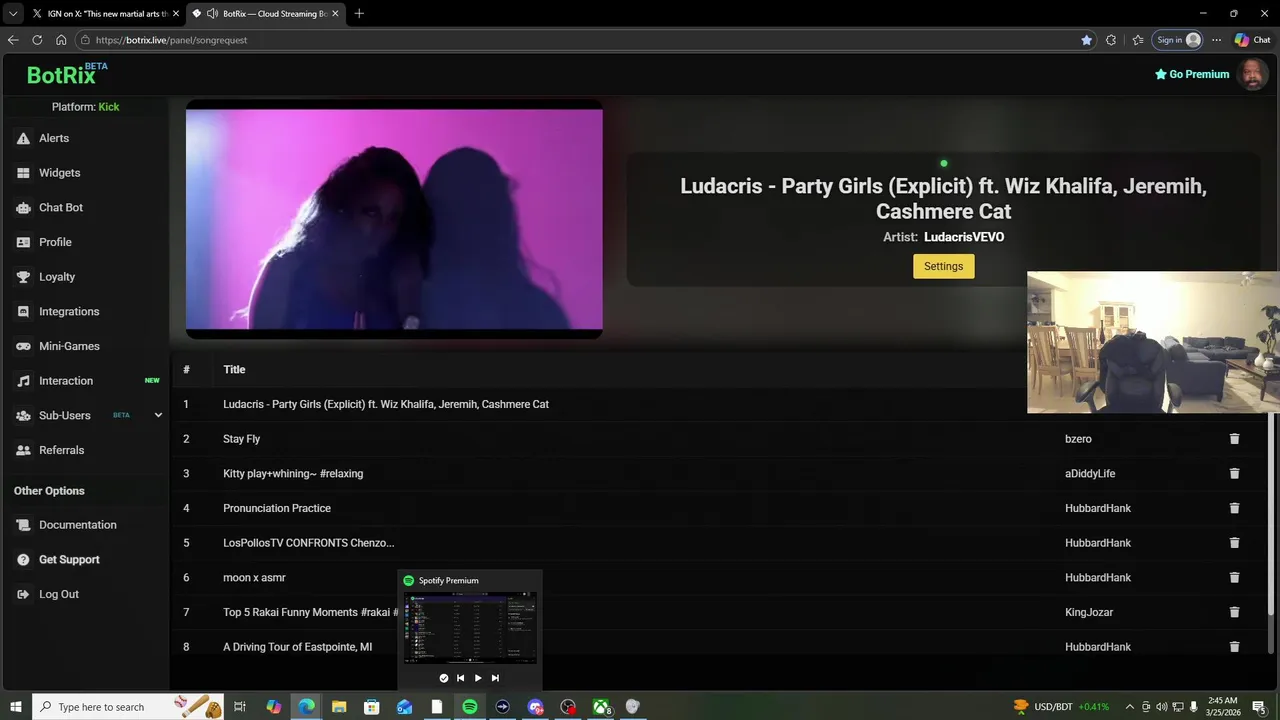This screenshot has width=1280, height=720.
Task: Open the Windows Start menu
Action: [16, 707]
